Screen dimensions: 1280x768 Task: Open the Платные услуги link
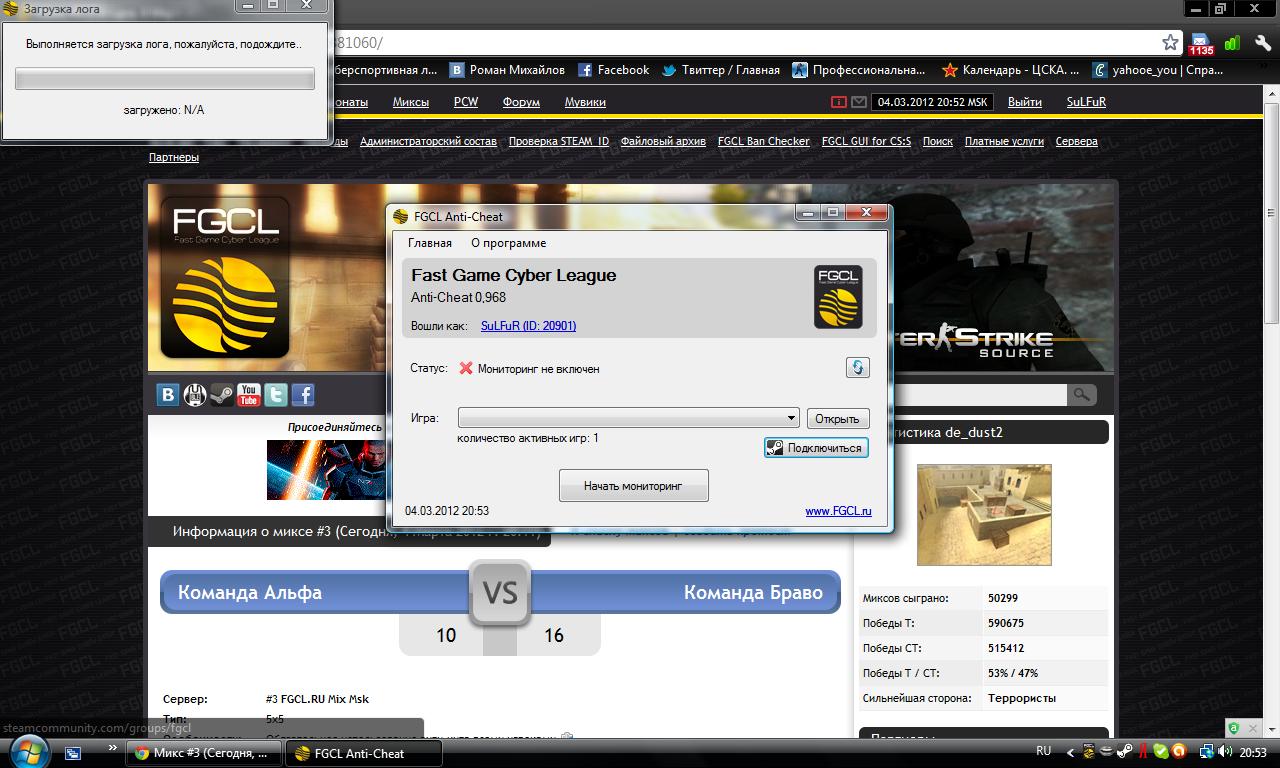point(1004,141)
